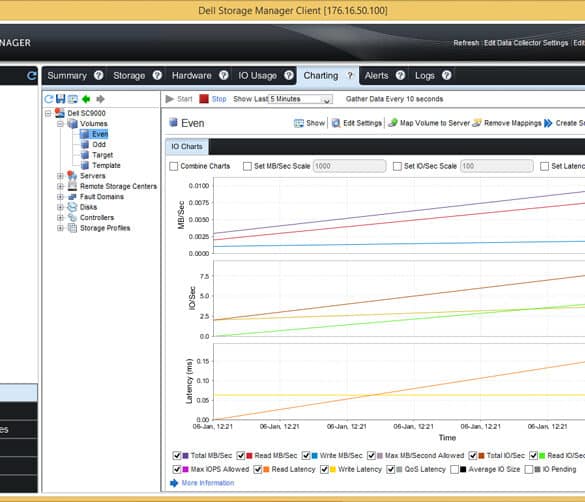Click the More Information arrow icon
The image size is (585, 502).
pos(174,483)
